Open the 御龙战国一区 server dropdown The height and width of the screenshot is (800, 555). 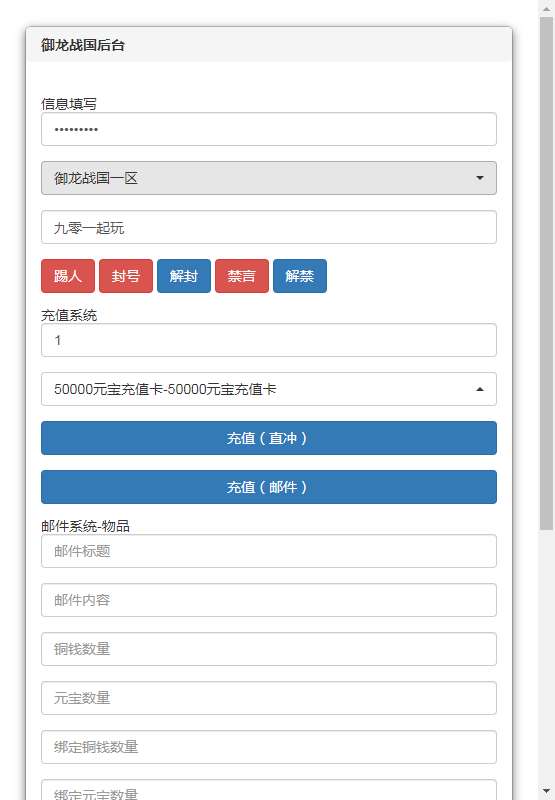[268, 178]
